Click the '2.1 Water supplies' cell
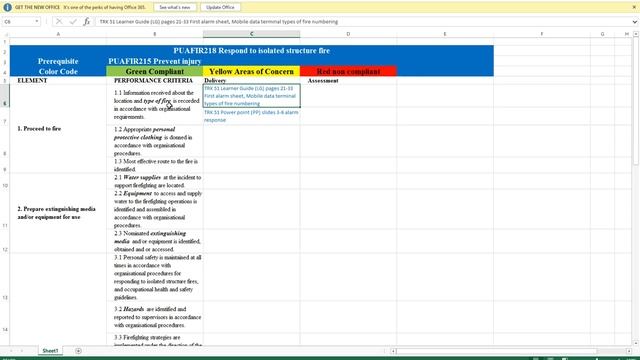640x360 pixels. (155, 181)
